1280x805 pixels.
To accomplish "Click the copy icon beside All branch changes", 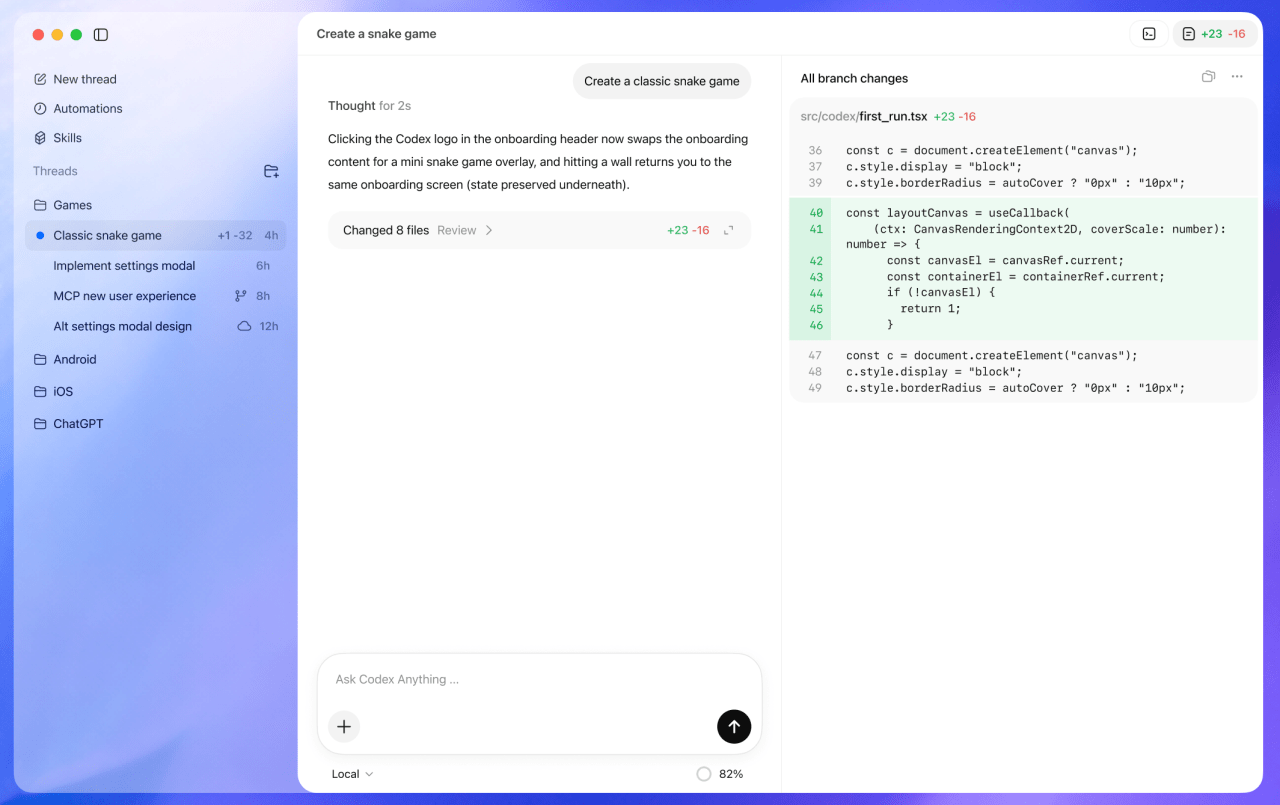I will [1208, 77].
